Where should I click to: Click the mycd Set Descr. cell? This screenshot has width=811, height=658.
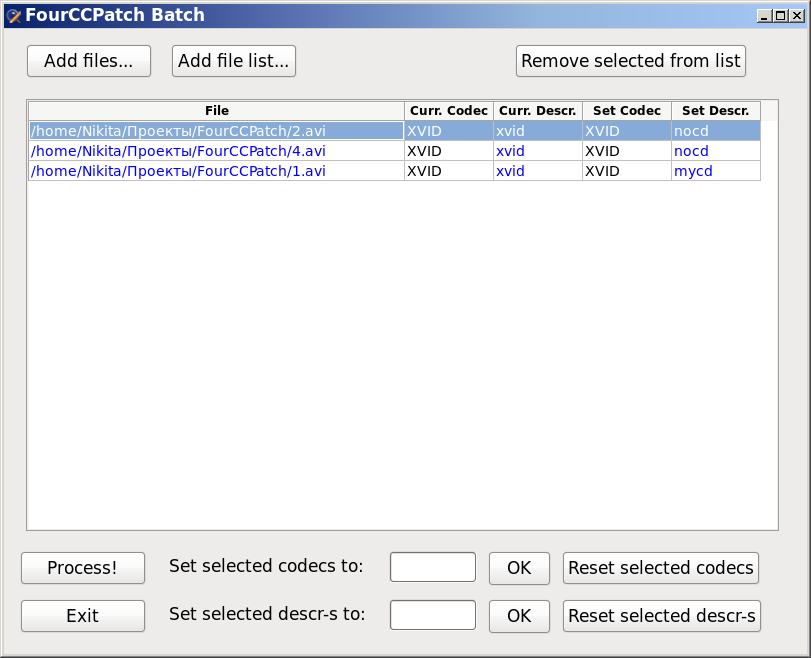pos(715,171)
